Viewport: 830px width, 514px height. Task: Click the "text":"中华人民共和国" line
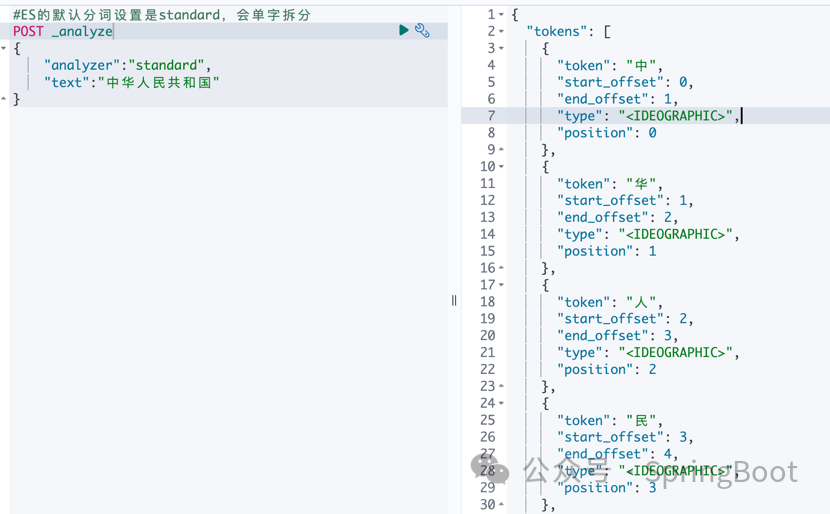pyautogui.click(x=131, y=82)
